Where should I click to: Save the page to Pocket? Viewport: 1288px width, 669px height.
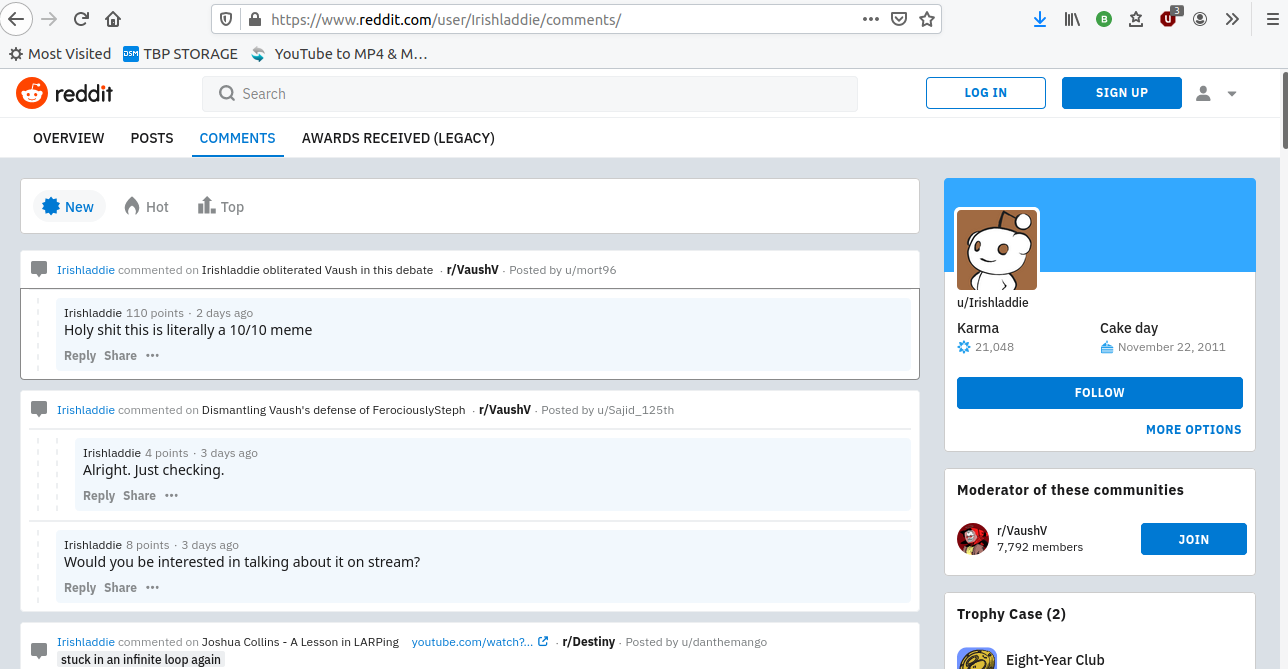(x=899, y=19)
